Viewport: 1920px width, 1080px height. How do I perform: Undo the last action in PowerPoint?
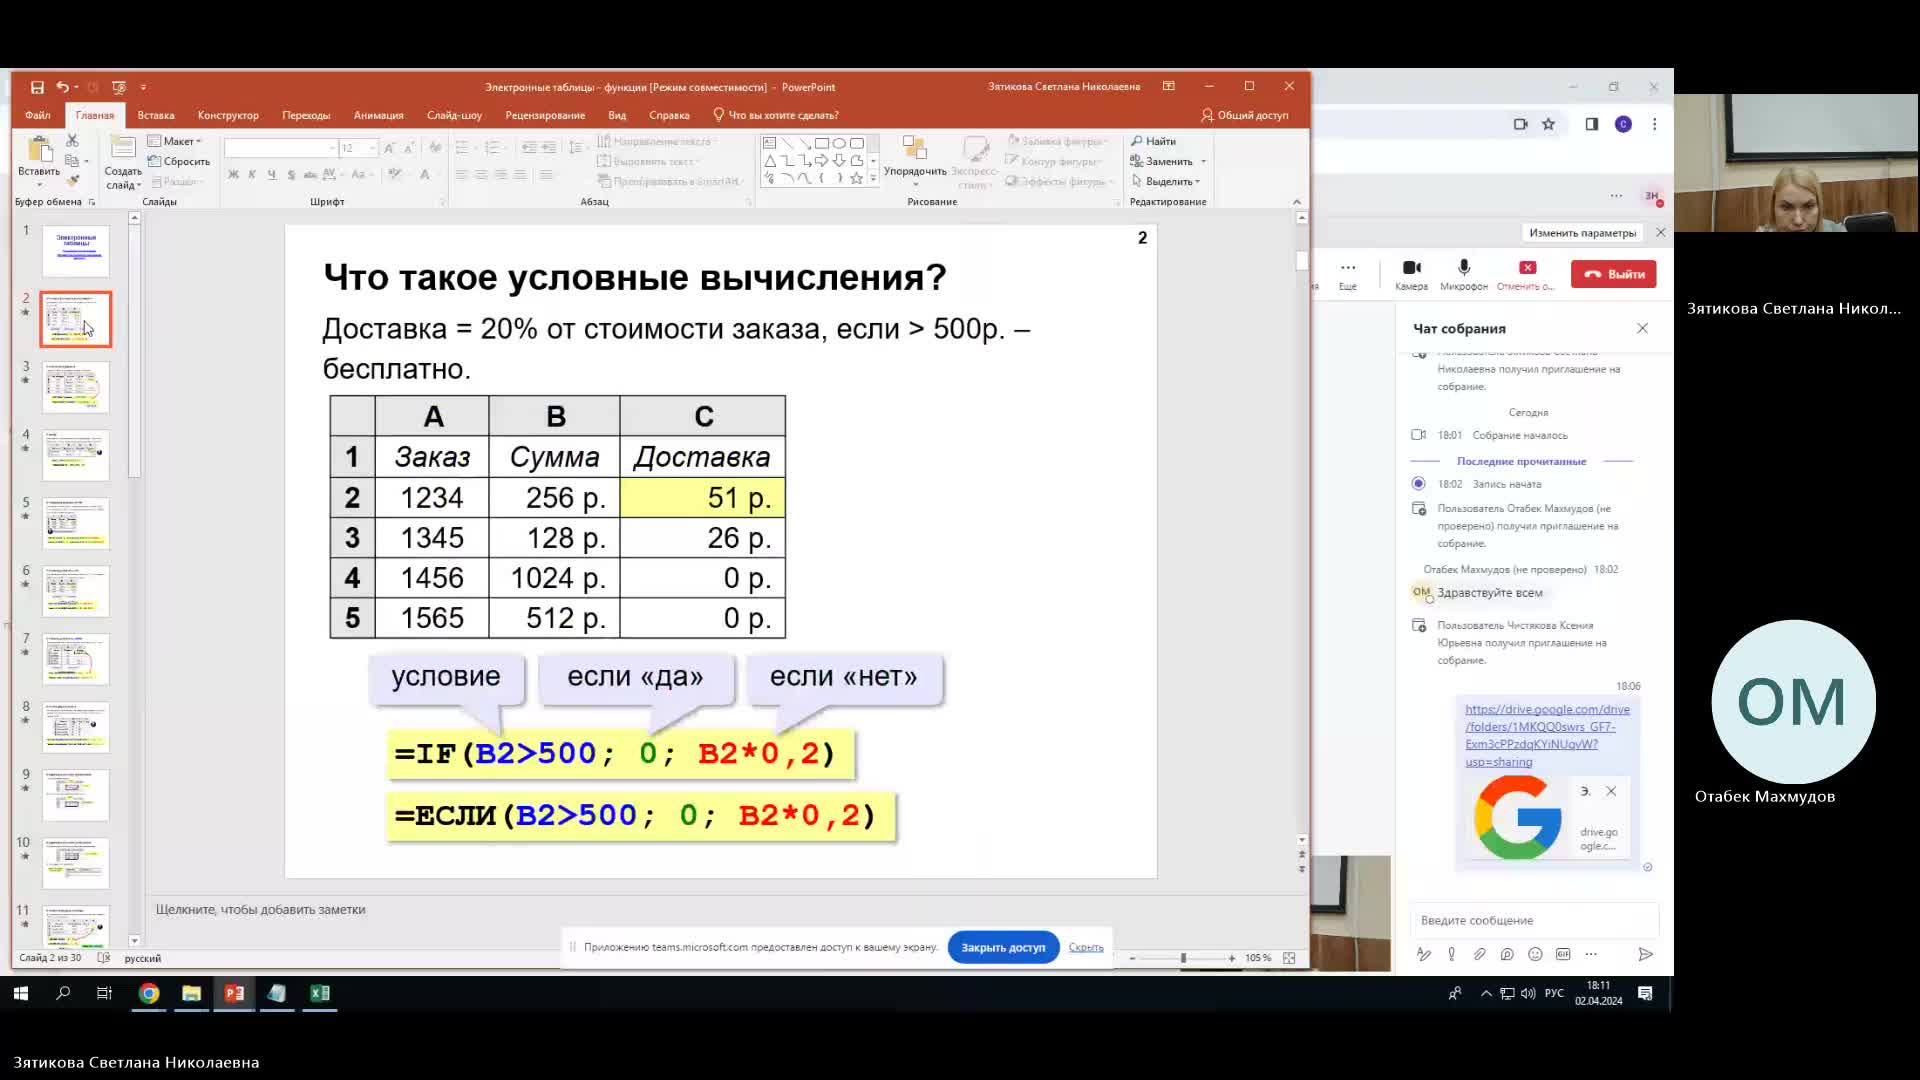coord(62,87)
